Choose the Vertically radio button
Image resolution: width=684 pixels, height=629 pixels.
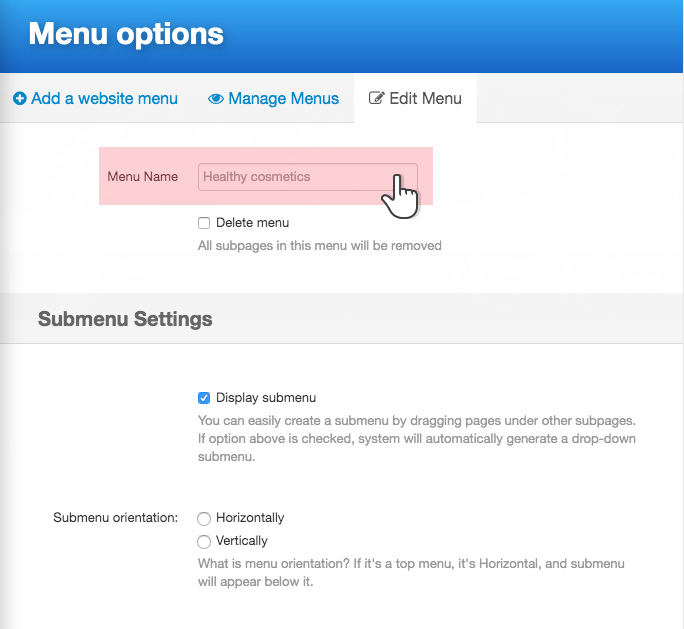[x=204, y=542]
